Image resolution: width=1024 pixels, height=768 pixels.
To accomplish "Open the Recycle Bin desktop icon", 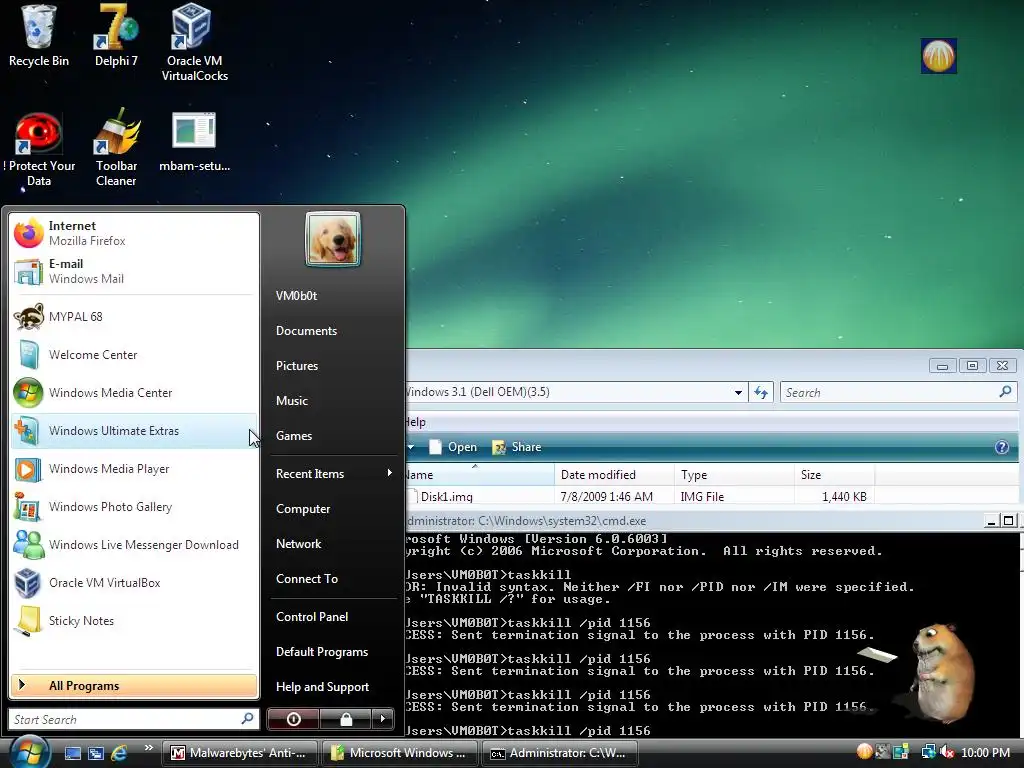I will point(39,36).
